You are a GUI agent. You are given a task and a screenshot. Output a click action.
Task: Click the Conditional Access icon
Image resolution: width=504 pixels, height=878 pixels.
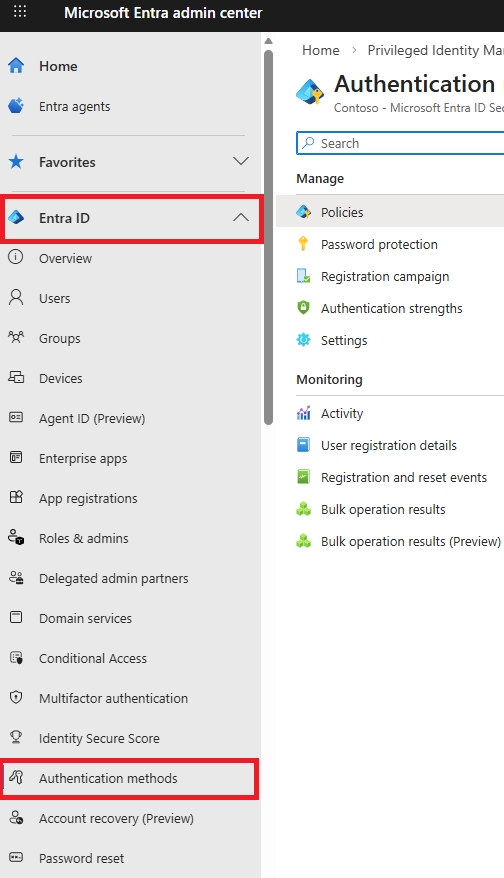pyautogui.click(x=16, y=658)
